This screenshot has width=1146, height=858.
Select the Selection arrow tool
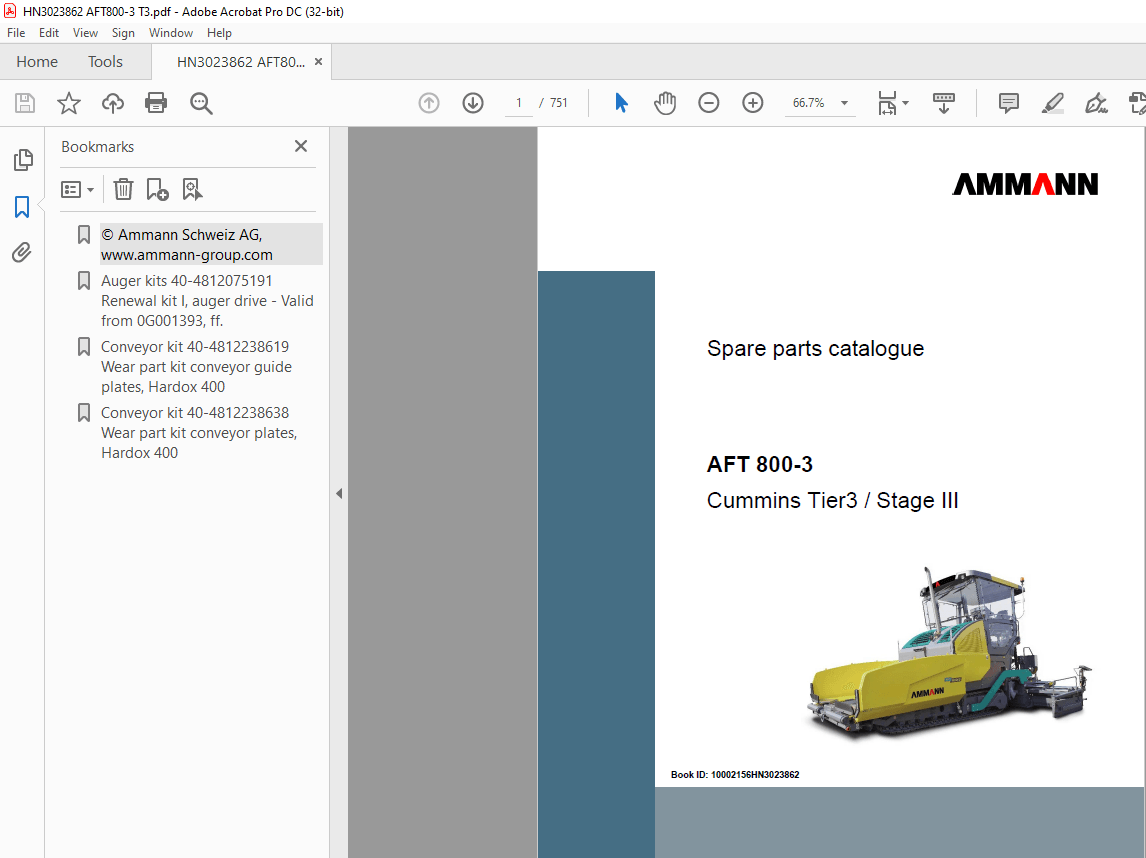pyautogui.click(x=621, y=103)
